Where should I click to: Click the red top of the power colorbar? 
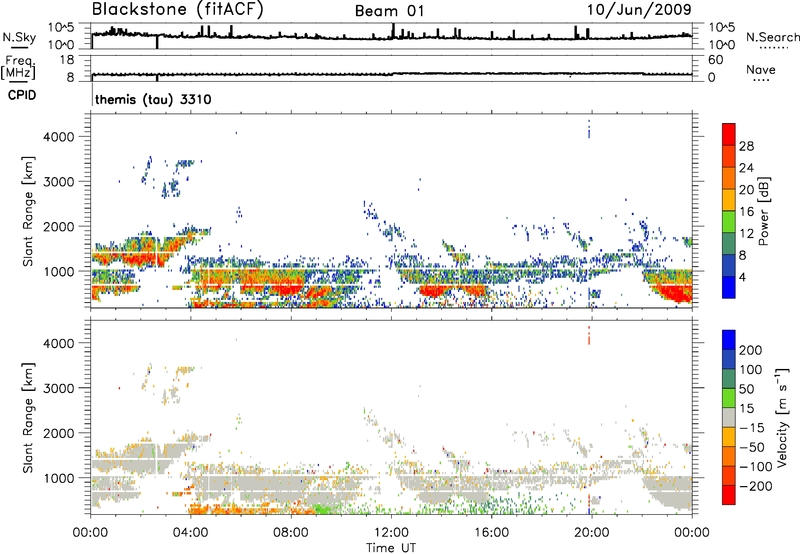click(729, 134)
